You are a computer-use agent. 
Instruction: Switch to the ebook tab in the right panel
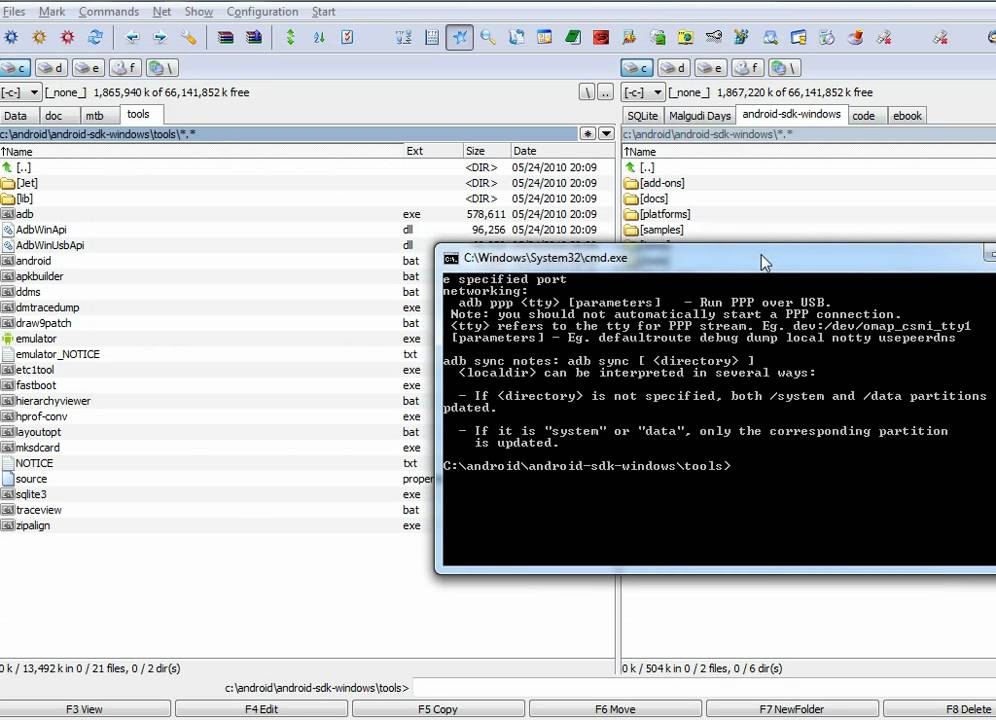click(x=907, y=116)
